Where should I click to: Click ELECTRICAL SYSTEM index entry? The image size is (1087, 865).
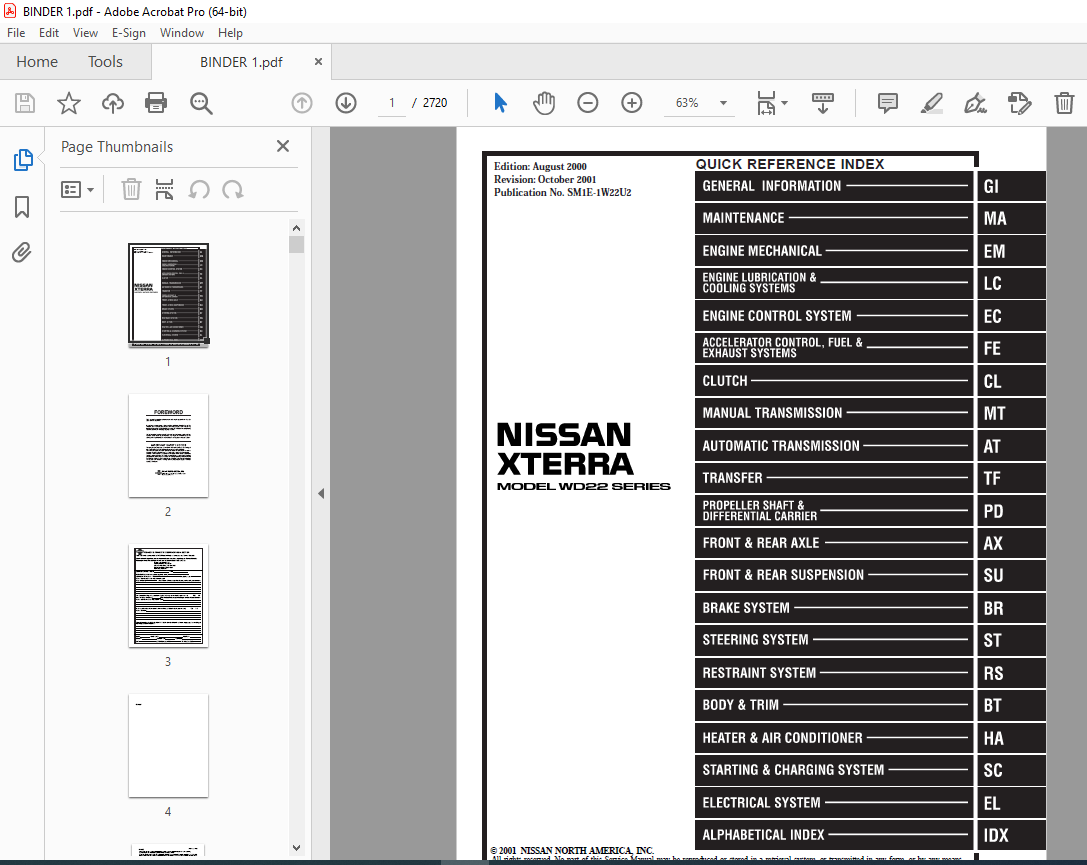click(834, 803)
